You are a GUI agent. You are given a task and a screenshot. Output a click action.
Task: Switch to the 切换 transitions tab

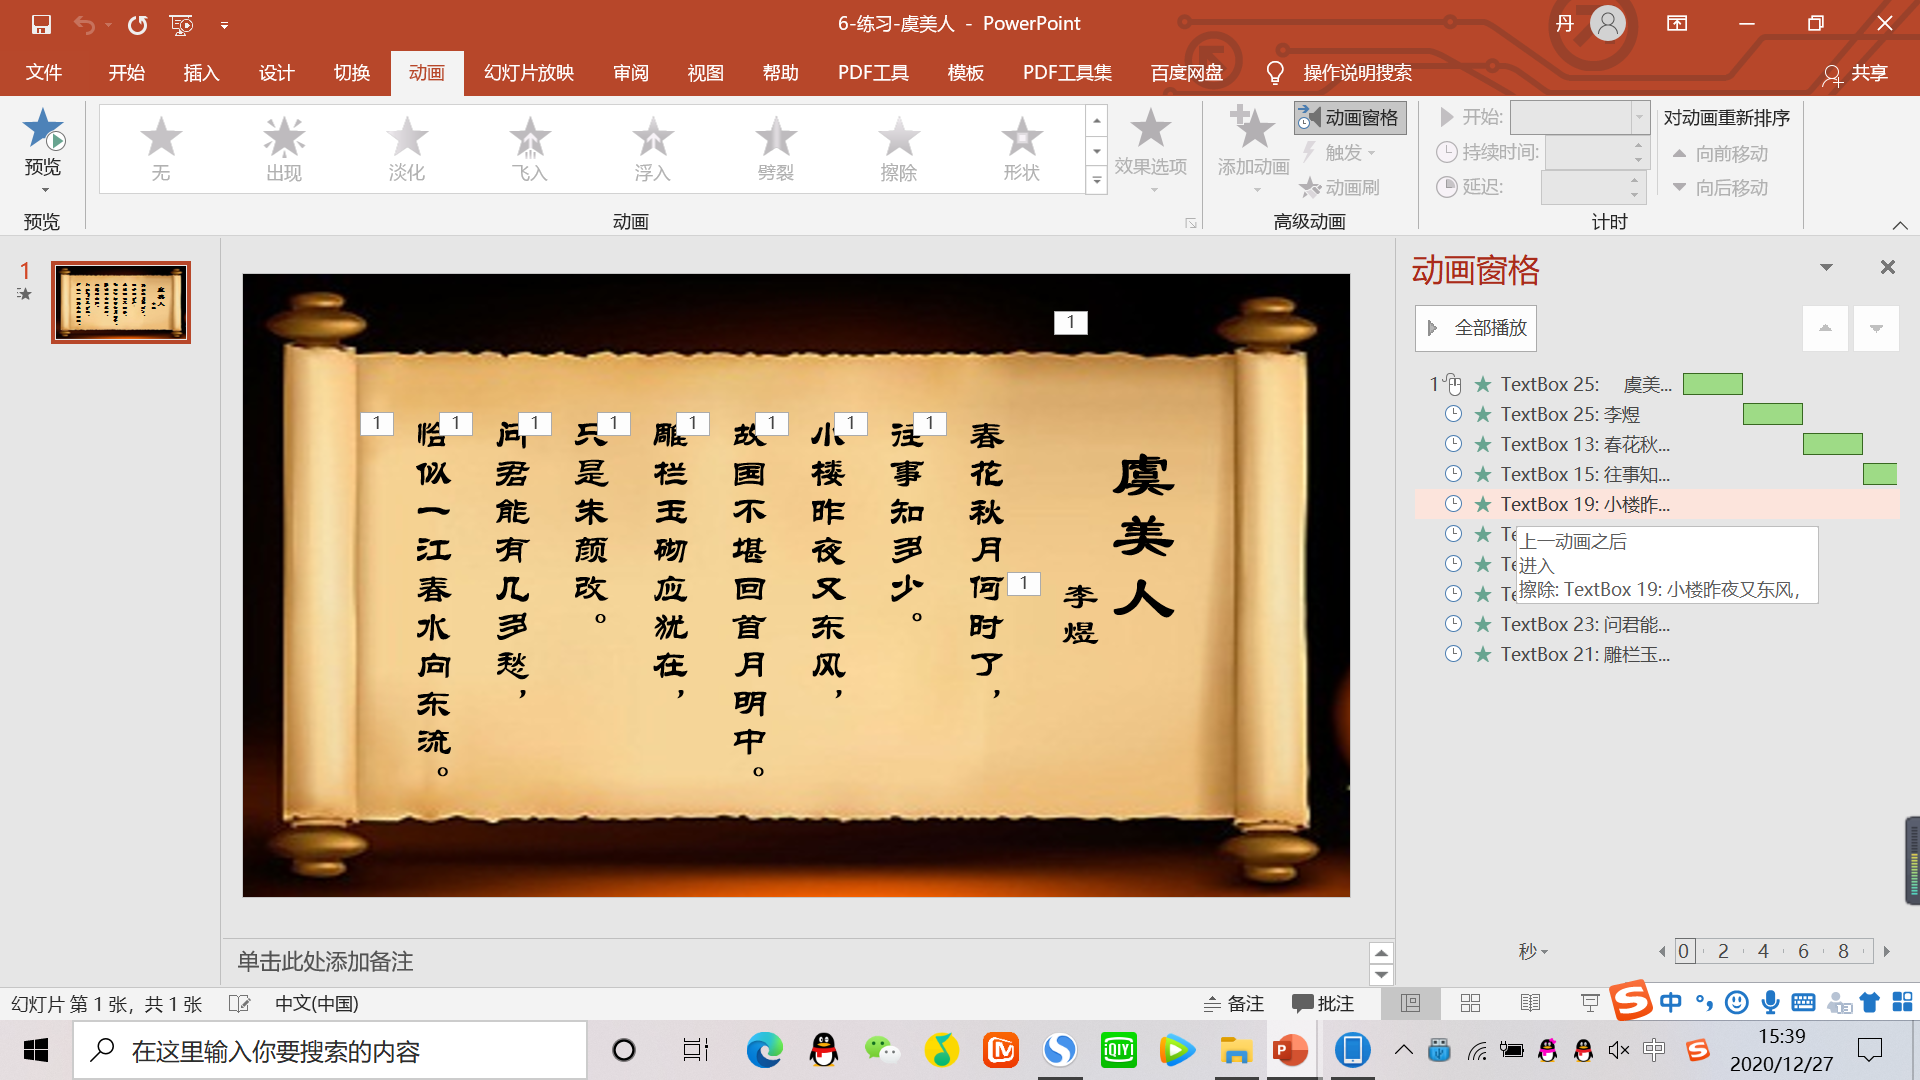pyautogui.click(x=352, y=73)
